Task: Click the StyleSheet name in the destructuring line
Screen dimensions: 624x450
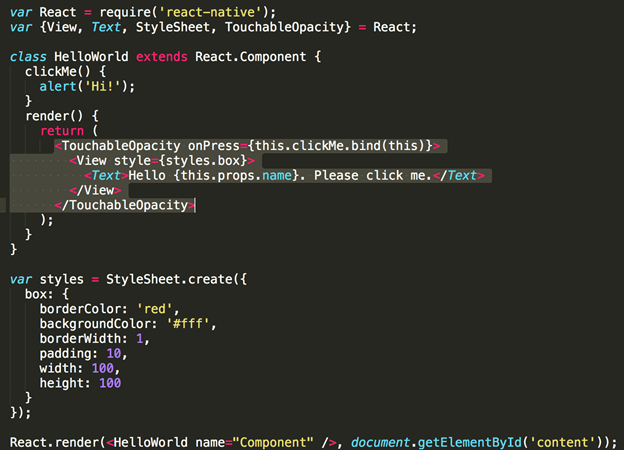Action: (x=173, y=27)
